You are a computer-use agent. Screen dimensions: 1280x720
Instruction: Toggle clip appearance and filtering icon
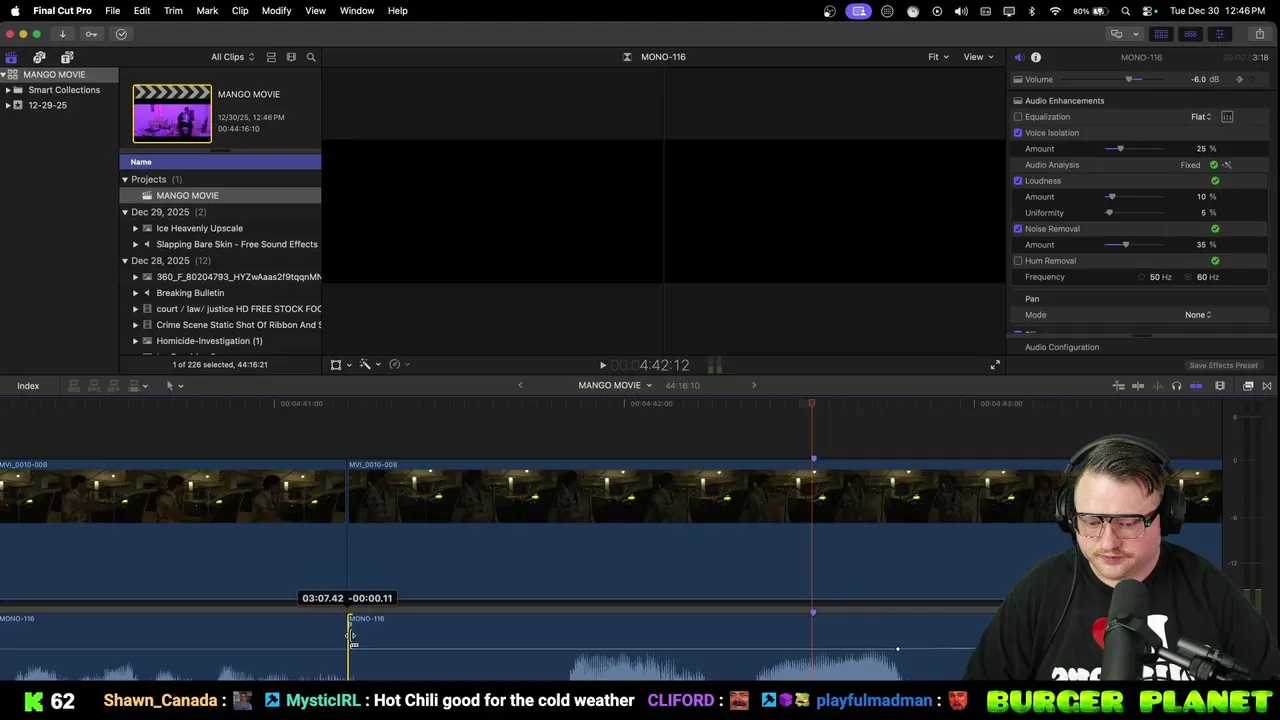click(x=271, y=57)
